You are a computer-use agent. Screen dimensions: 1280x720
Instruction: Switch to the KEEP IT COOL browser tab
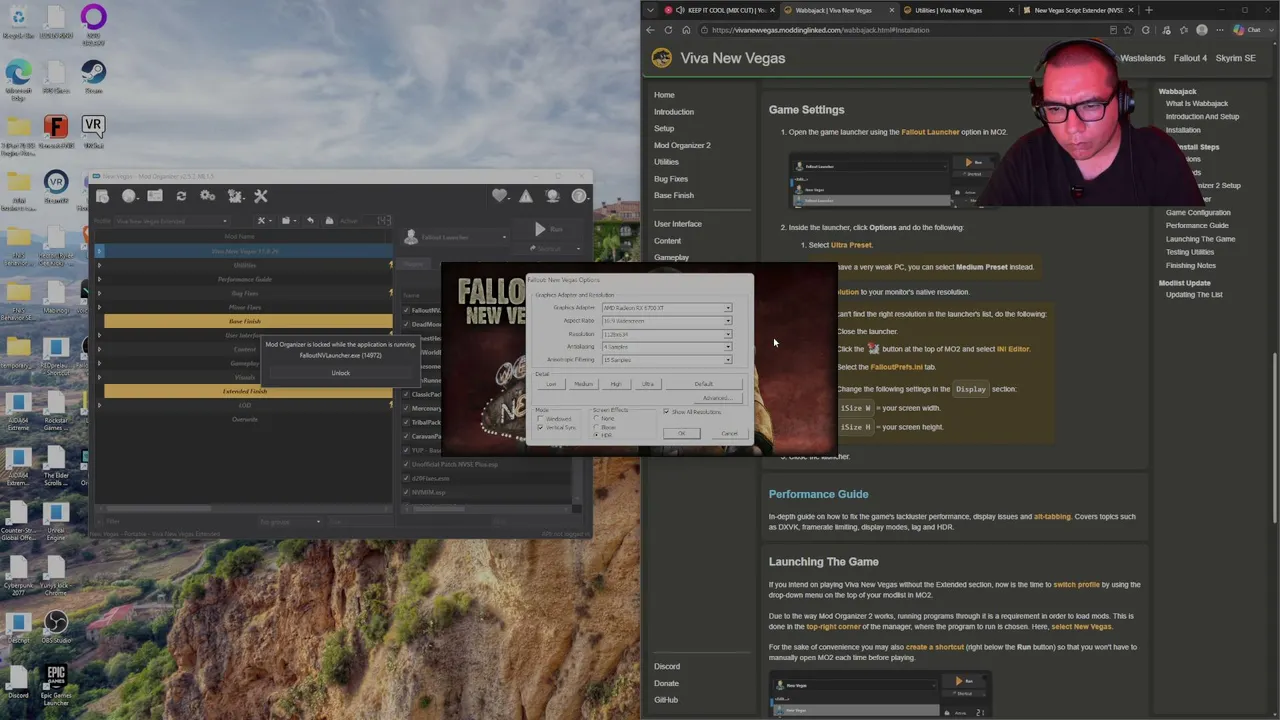click(x=718, y=10)
